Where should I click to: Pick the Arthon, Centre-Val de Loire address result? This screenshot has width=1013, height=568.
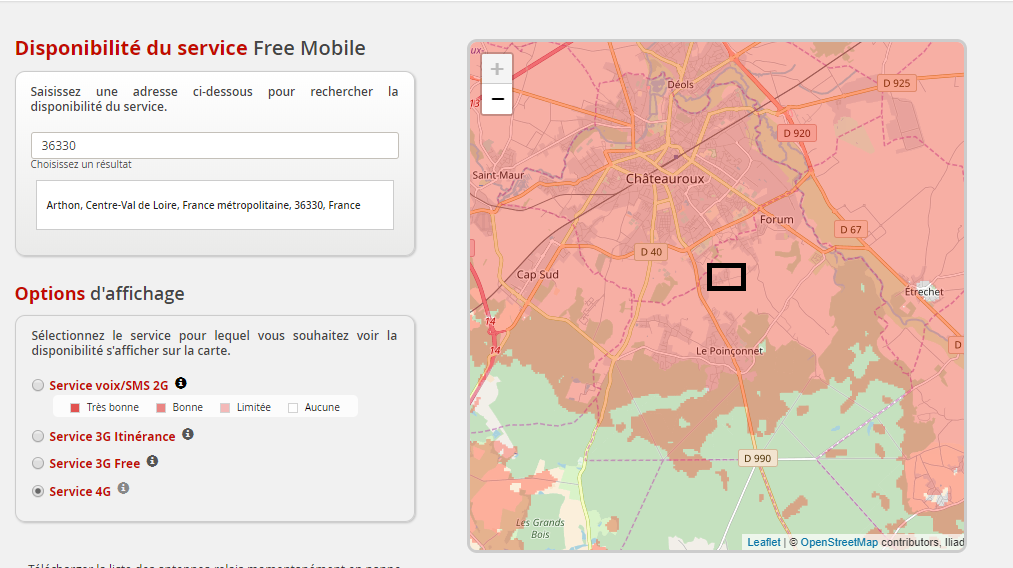203,205
